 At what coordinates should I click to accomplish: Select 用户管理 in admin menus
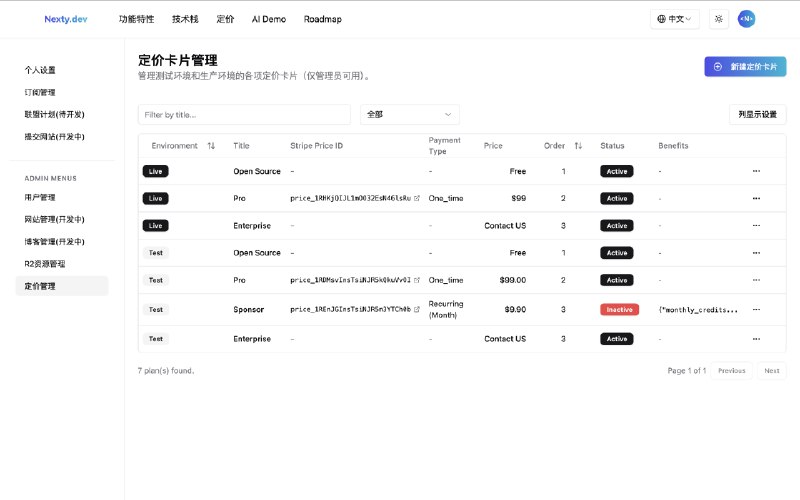click(x=40, y=197)
